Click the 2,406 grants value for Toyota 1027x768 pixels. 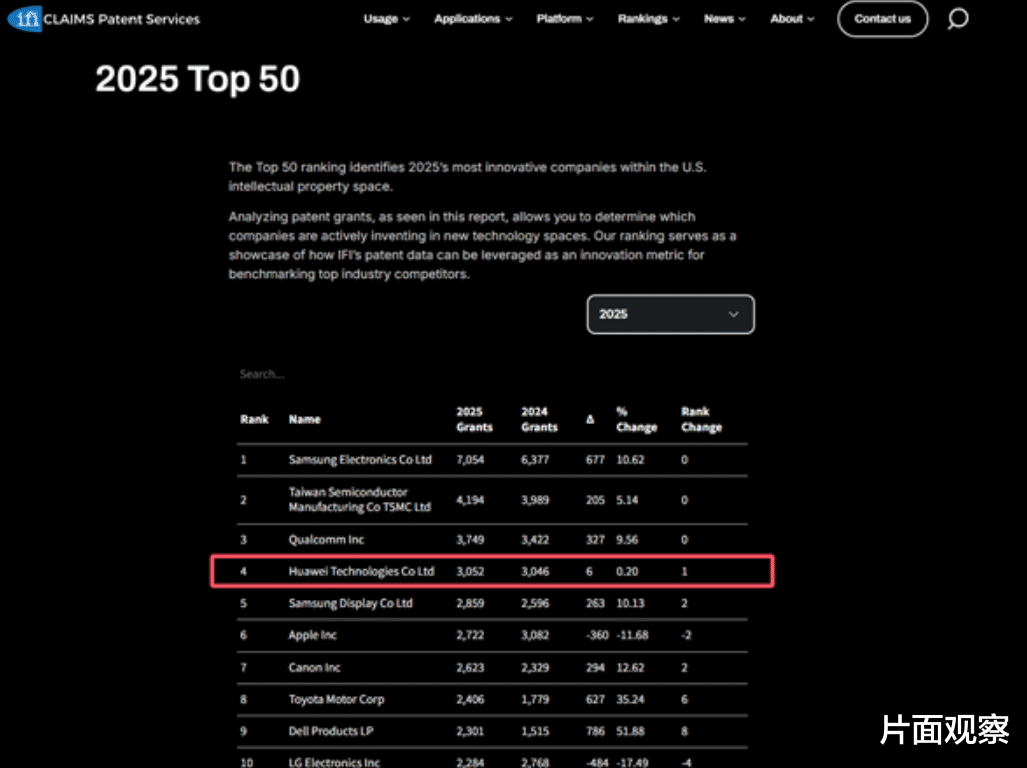[470, 699]
